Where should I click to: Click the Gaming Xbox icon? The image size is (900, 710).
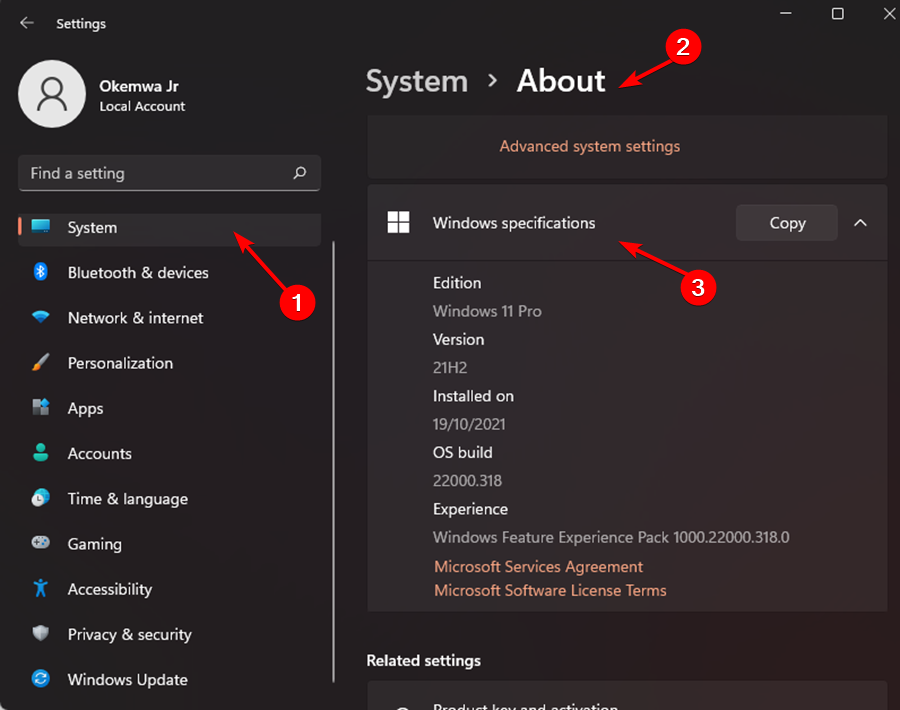click(41, 543)
